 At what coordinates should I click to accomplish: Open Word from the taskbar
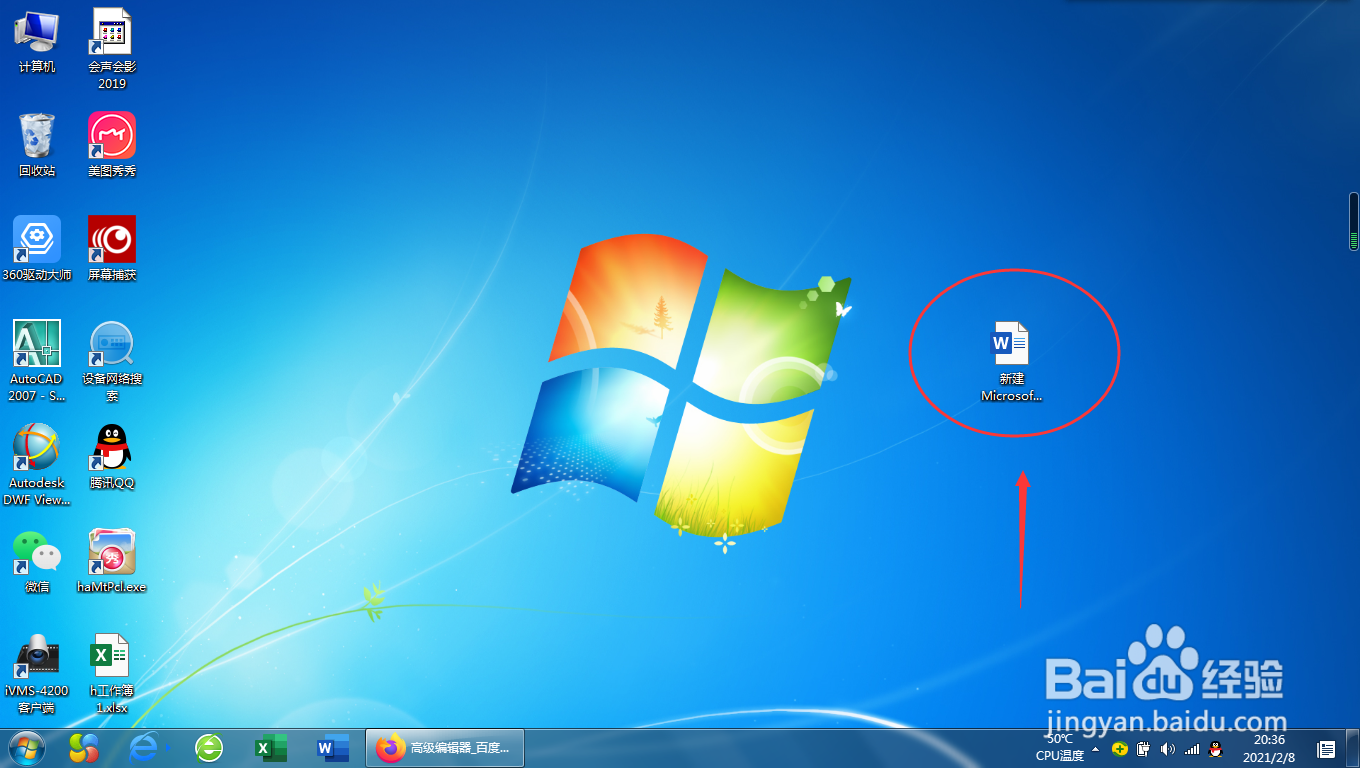(x=333, y=748)
